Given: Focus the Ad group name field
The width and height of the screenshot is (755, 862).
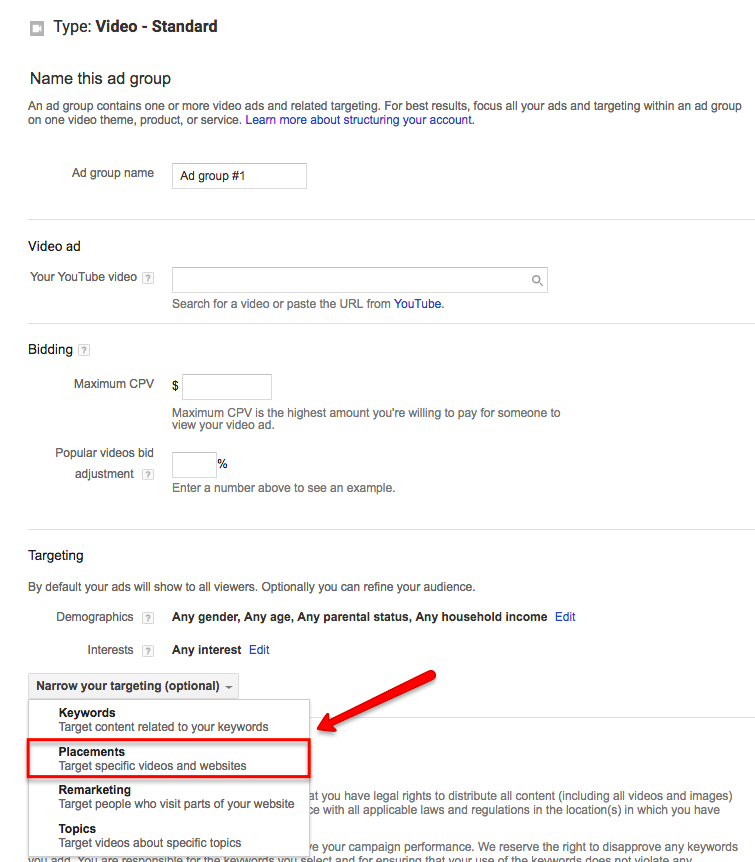Looking at the screenshot, I should 239,176.
